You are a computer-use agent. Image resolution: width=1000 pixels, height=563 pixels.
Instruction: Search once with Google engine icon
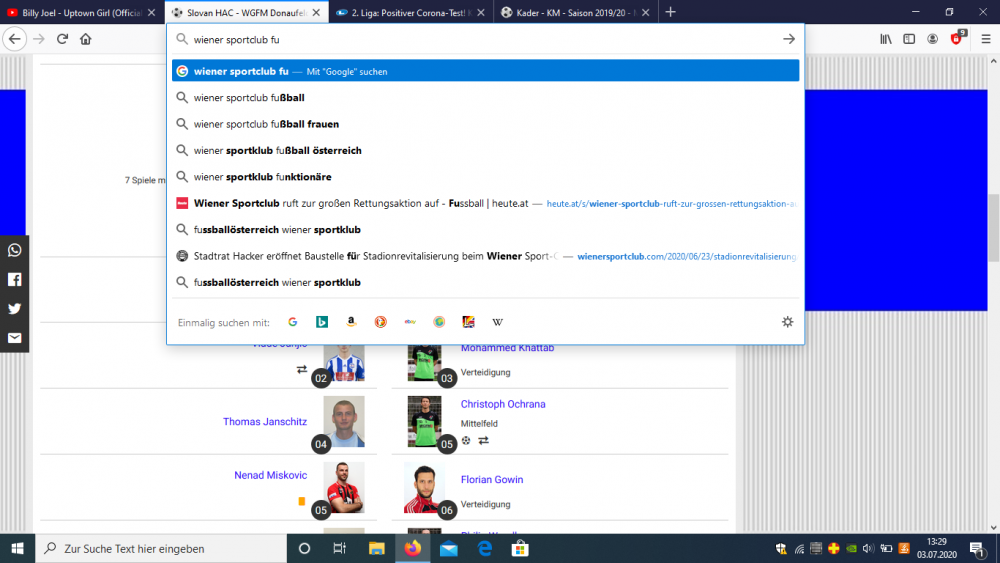[x=292, y=322]
